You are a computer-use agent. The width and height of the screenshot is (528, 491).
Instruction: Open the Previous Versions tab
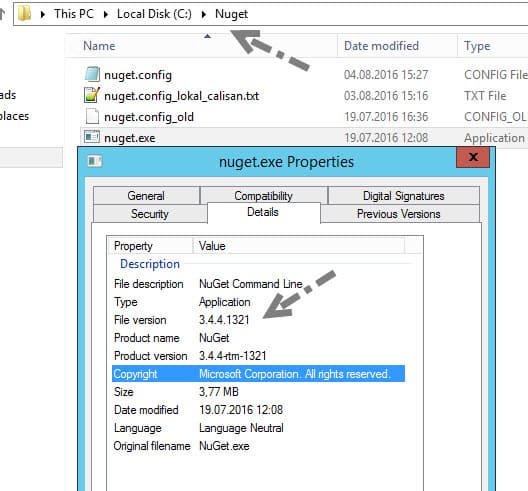399,214
